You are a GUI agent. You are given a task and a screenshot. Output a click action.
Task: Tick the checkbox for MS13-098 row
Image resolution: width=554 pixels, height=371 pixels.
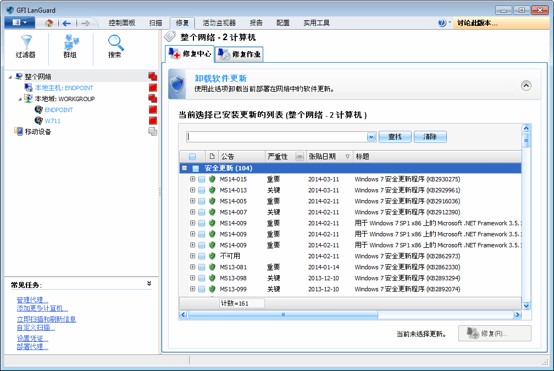tap(201, 278)
